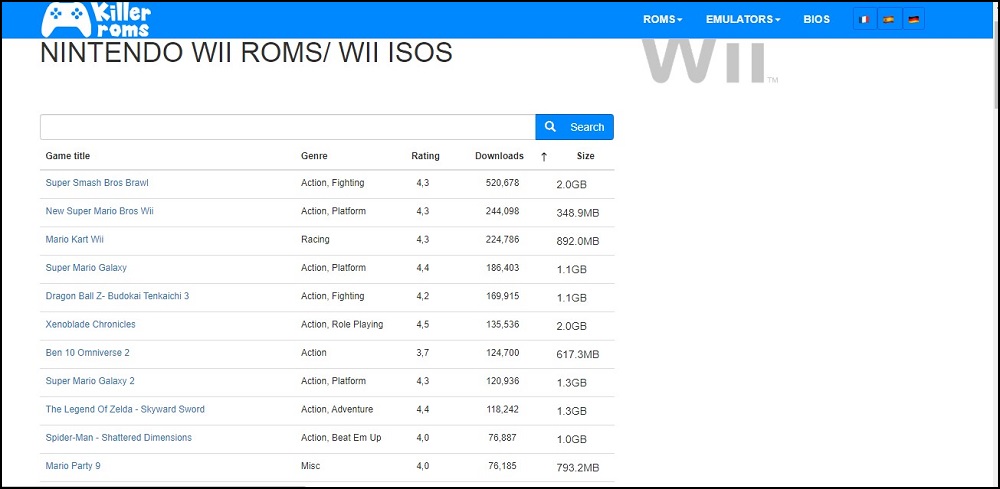The image size is (1000, 489).
Task: Sort table by Game title column
Action: pyautogui.click(x=68, y=156)
